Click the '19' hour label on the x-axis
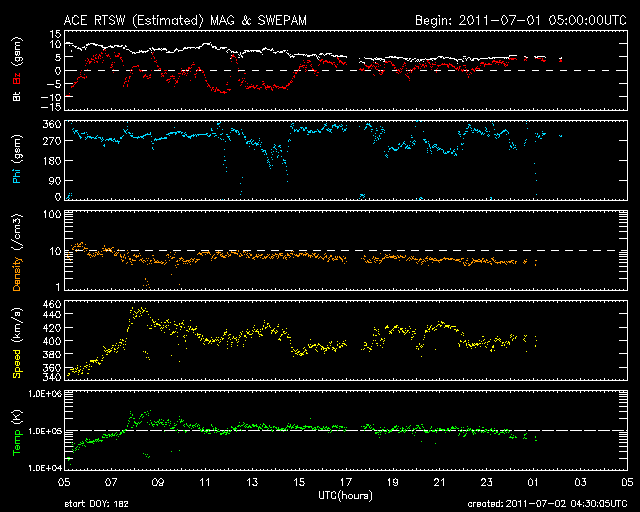This screenshot has height=512, width=640. tap(393, 483)
